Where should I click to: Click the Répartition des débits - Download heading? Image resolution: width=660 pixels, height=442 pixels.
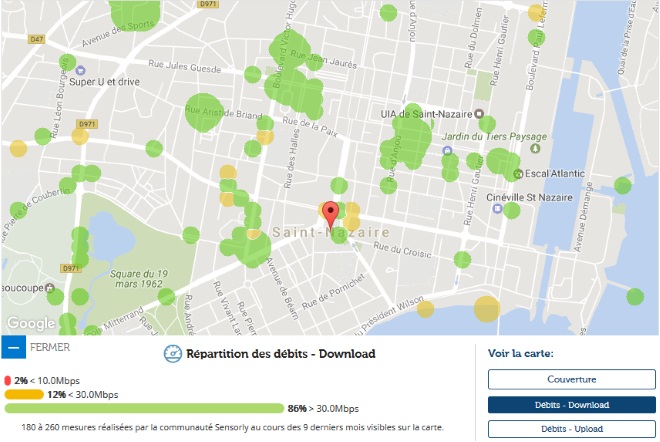[x=281, y=354]
